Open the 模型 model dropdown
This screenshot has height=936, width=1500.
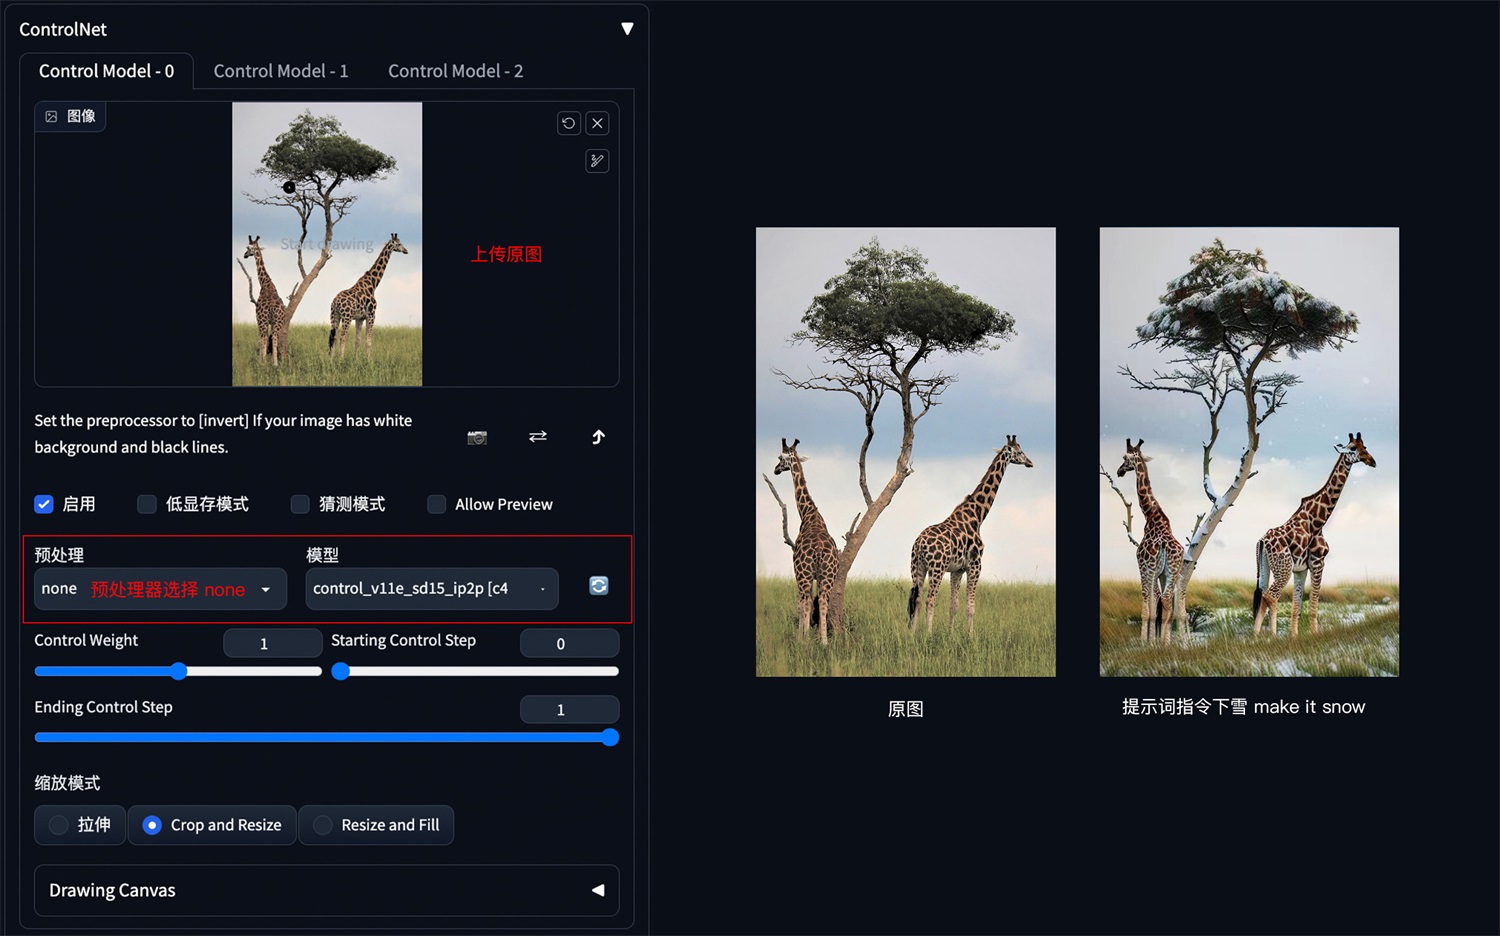(432, 589)
